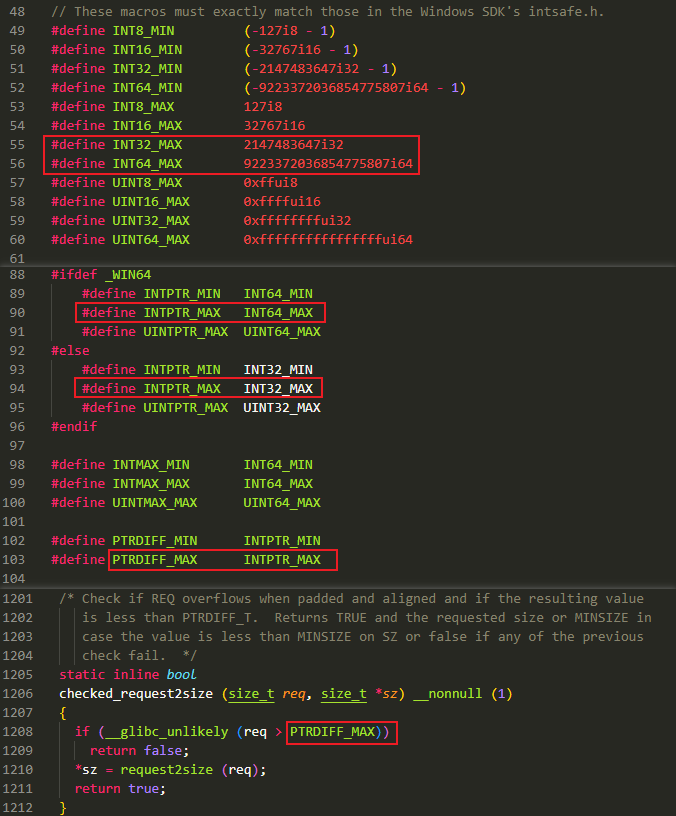Viewport: 676px width, 816px height.
Task: Click the UINT64_MAX hex value 0xffffffffffffffffui64
Action: 328,240
